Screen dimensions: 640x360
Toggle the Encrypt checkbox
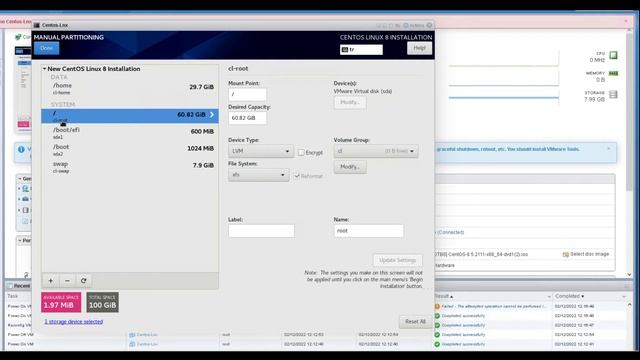point(301,152)
